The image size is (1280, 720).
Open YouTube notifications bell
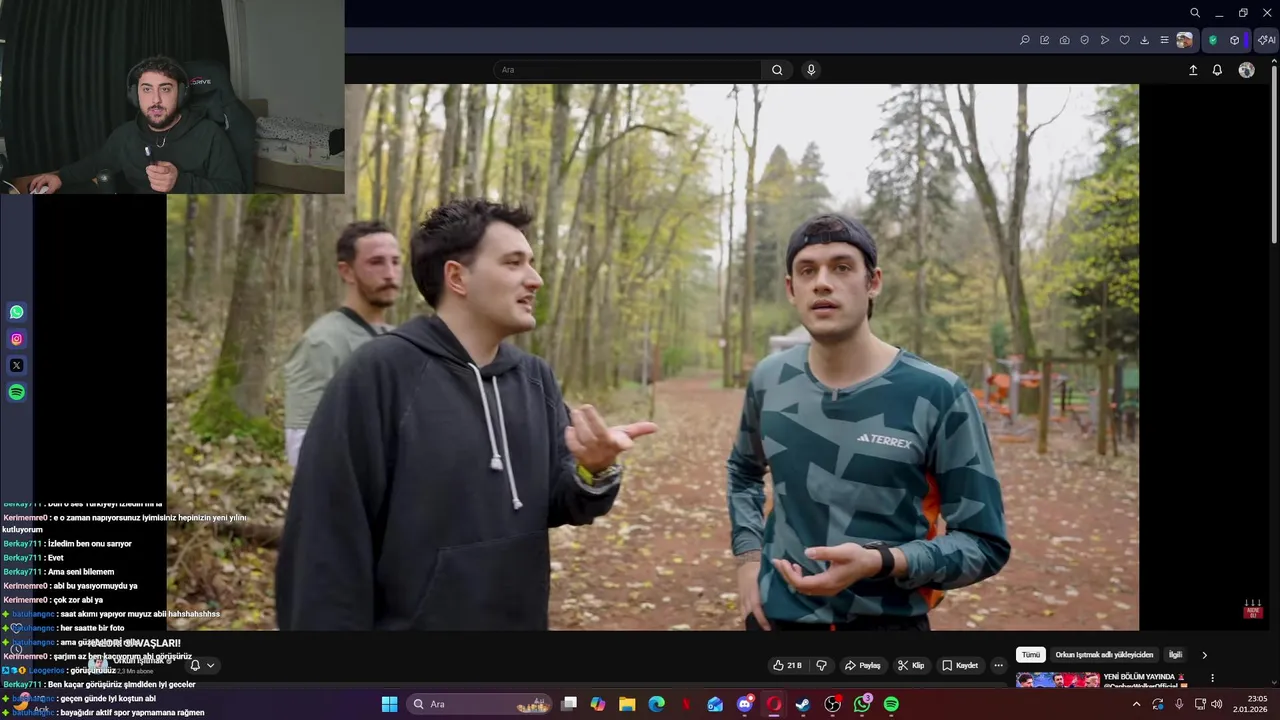[1217, 70]
